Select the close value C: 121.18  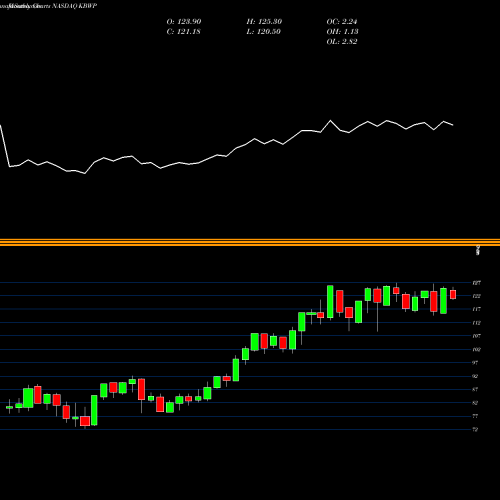click(183, 32)
